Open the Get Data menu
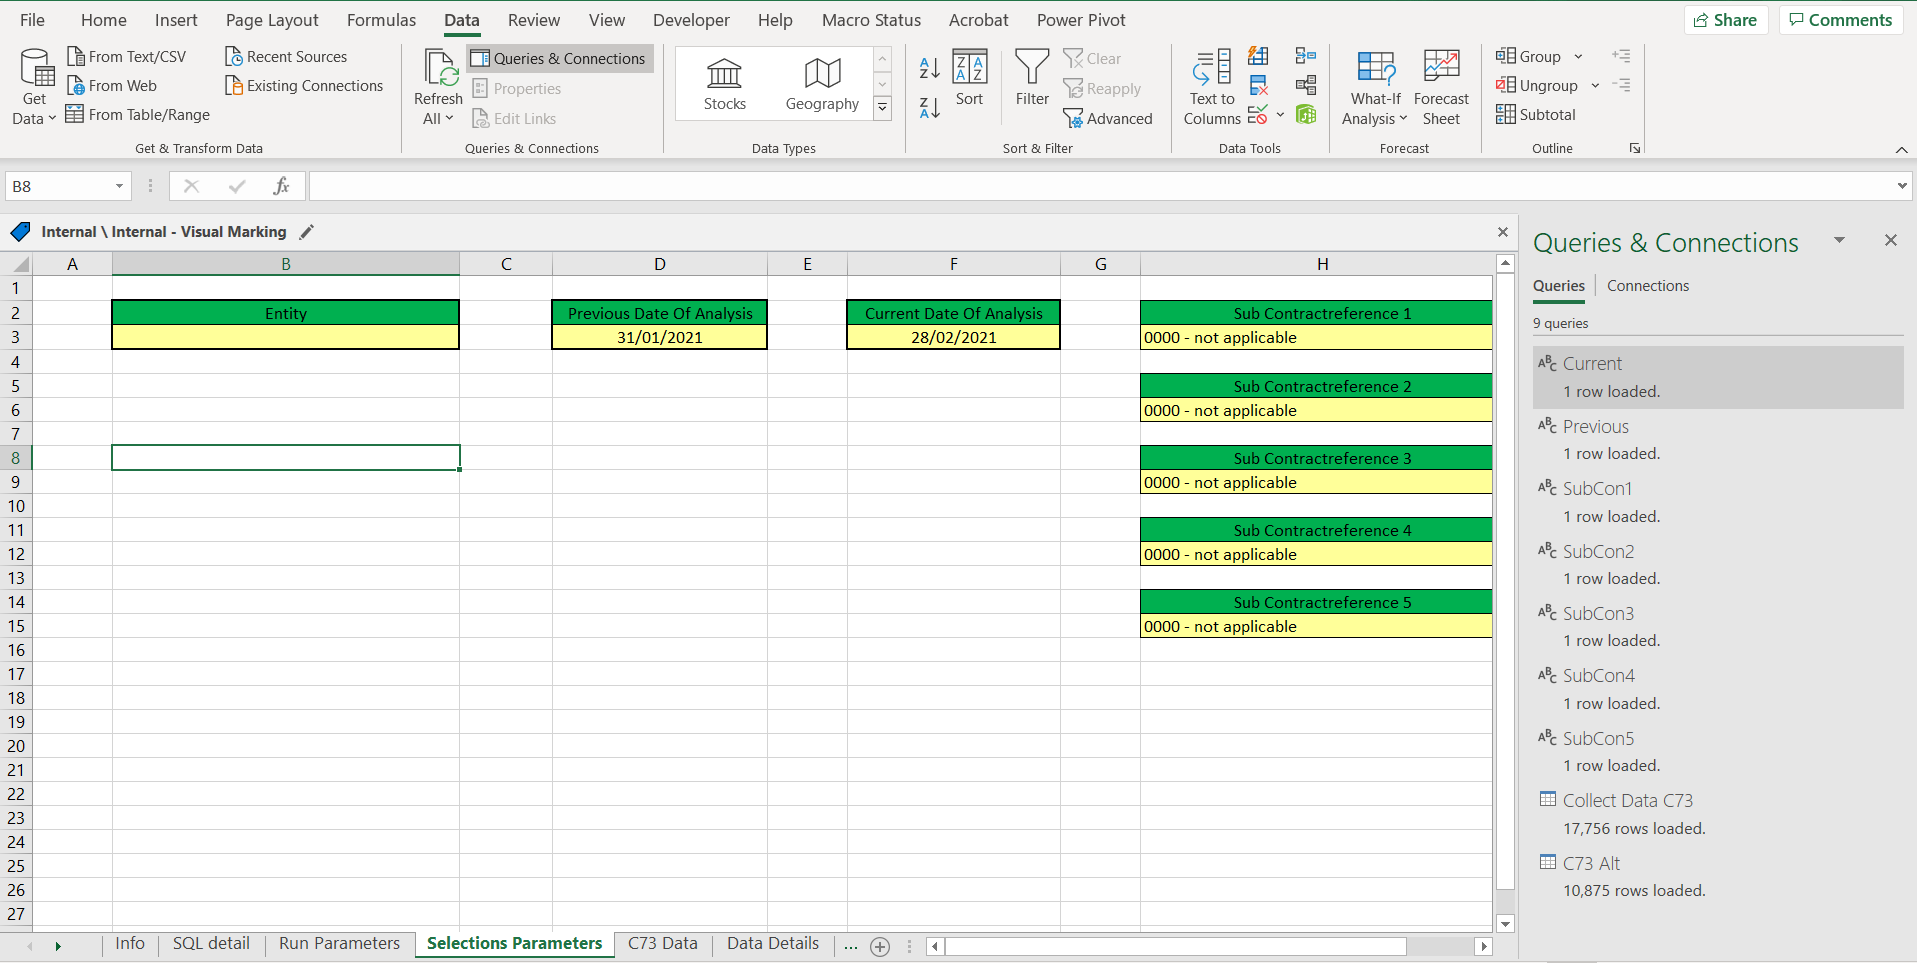1917x963 pixels. [34, 88]
